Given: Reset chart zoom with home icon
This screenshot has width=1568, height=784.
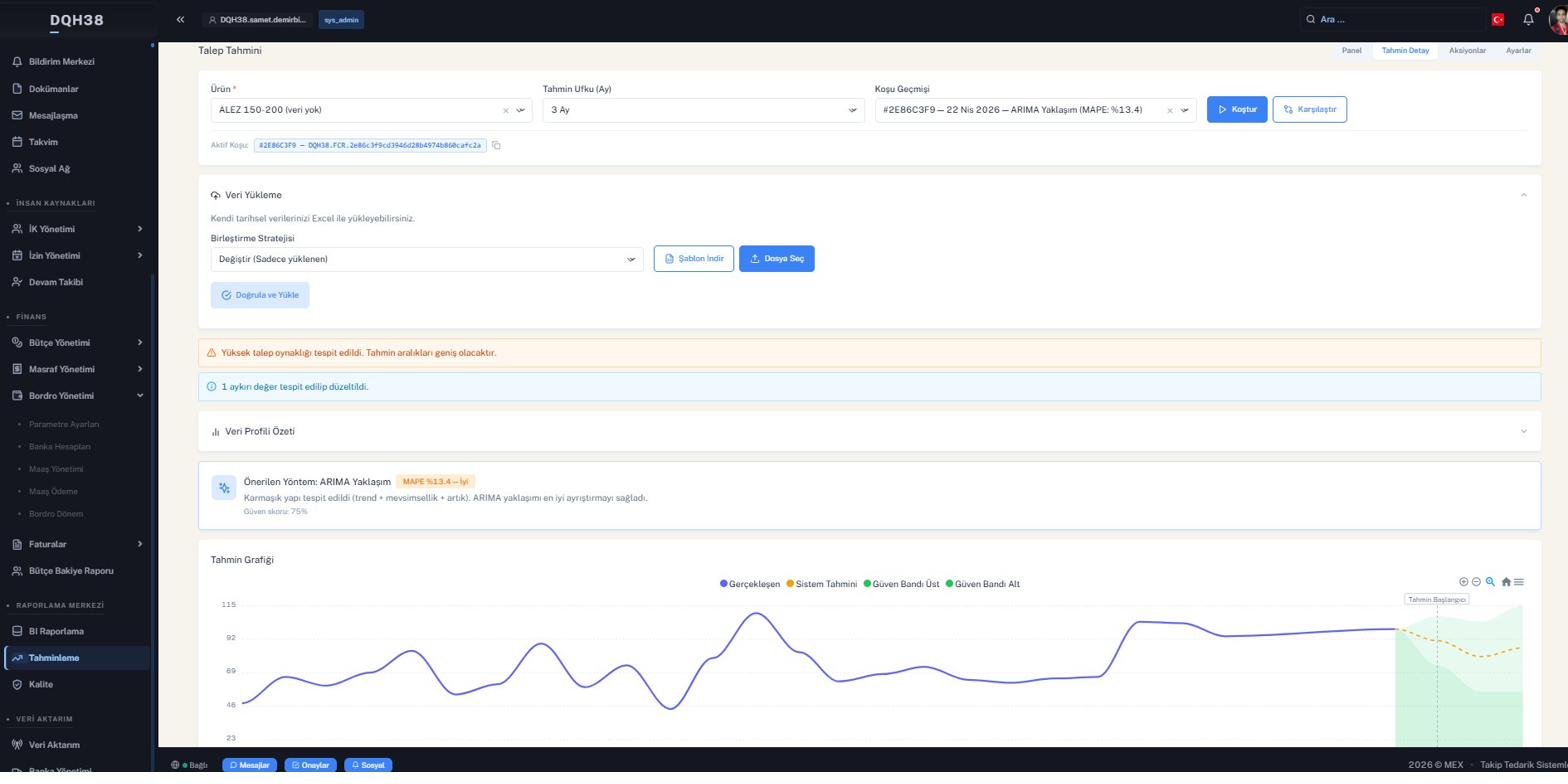Looking at the screenshot, I should 1506,582.
